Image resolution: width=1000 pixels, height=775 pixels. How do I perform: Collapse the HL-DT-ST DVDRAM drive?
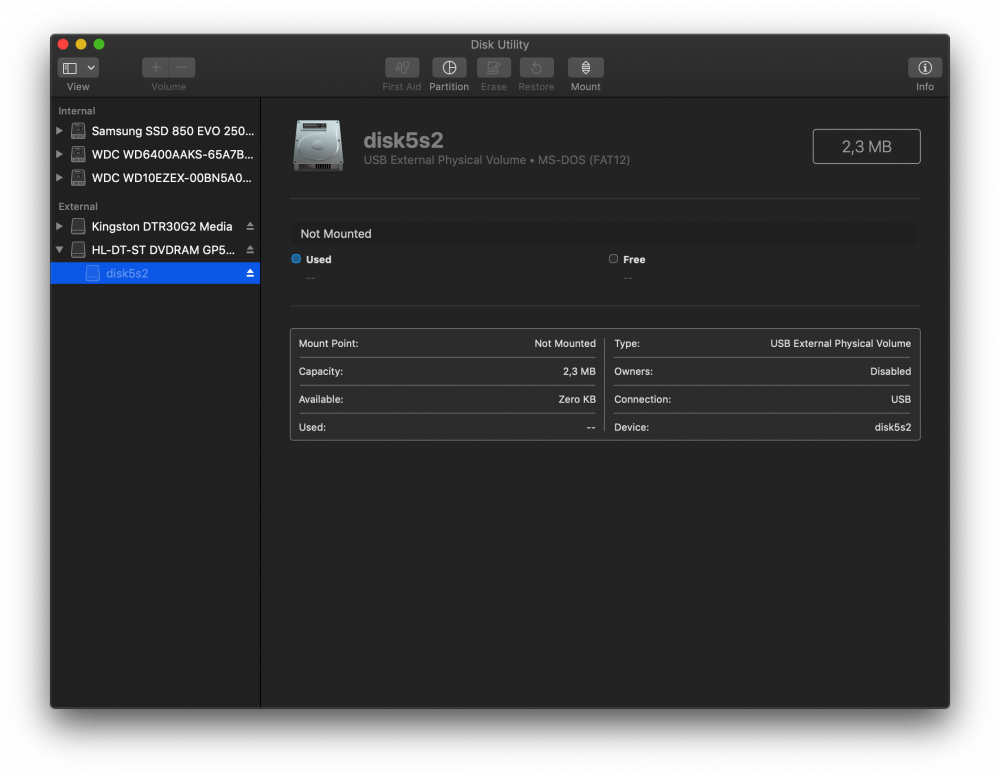coord(59,249)
